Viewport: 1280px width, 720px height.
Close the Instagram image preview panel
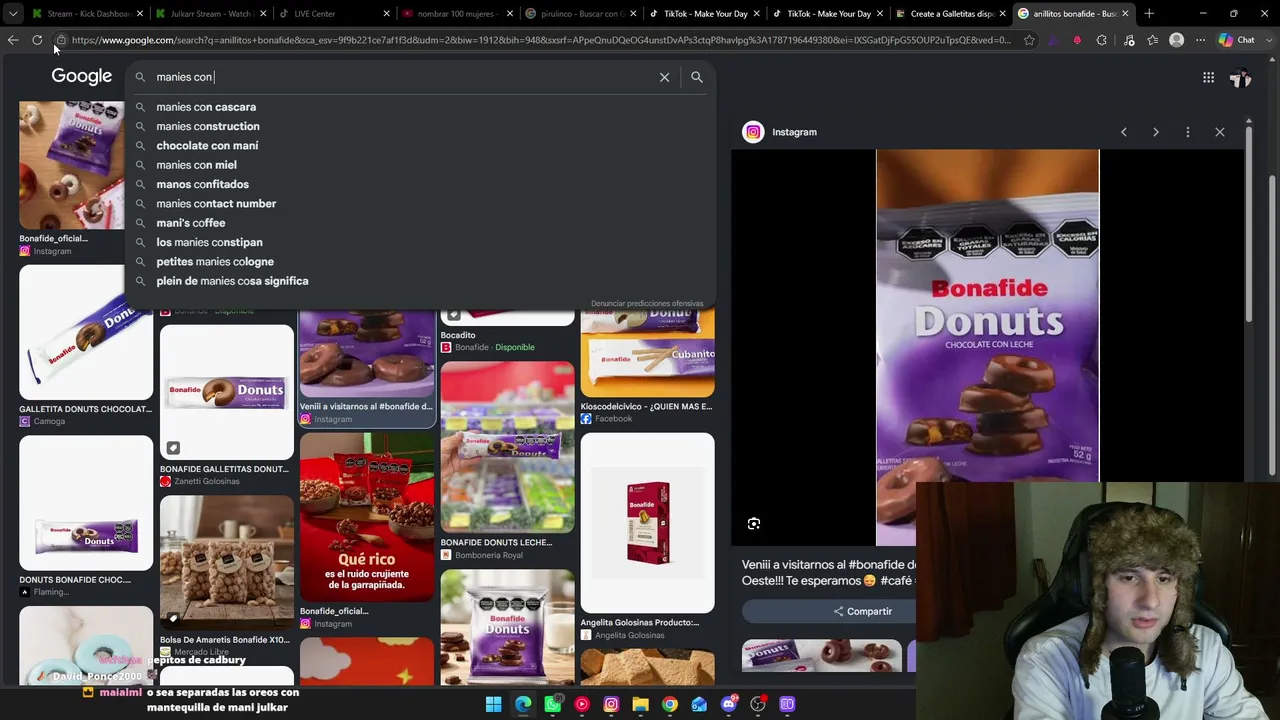coord(1220,132)
